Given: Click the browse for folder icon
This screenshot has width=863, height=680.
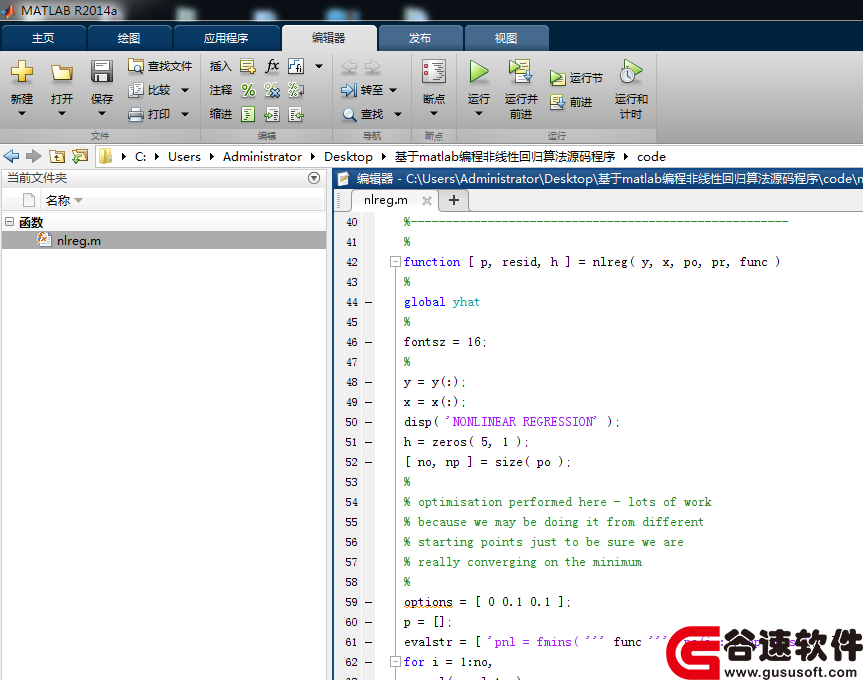Looking at the screenshot, I should pos(80,157).
